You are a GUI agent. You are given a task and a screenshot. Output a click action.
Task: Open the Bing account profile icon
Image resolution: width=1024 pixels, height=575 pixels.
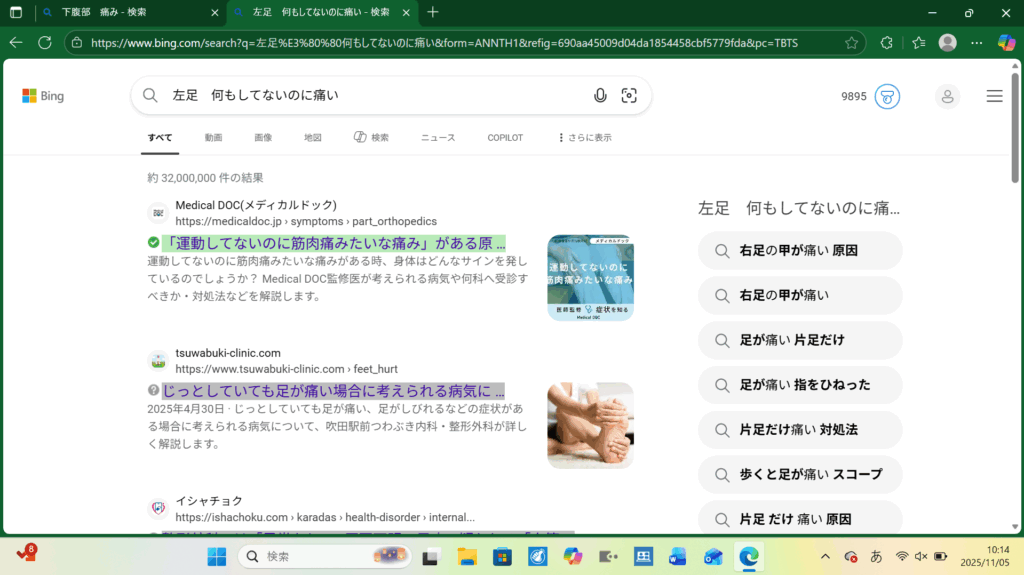(x=946, y=96)
